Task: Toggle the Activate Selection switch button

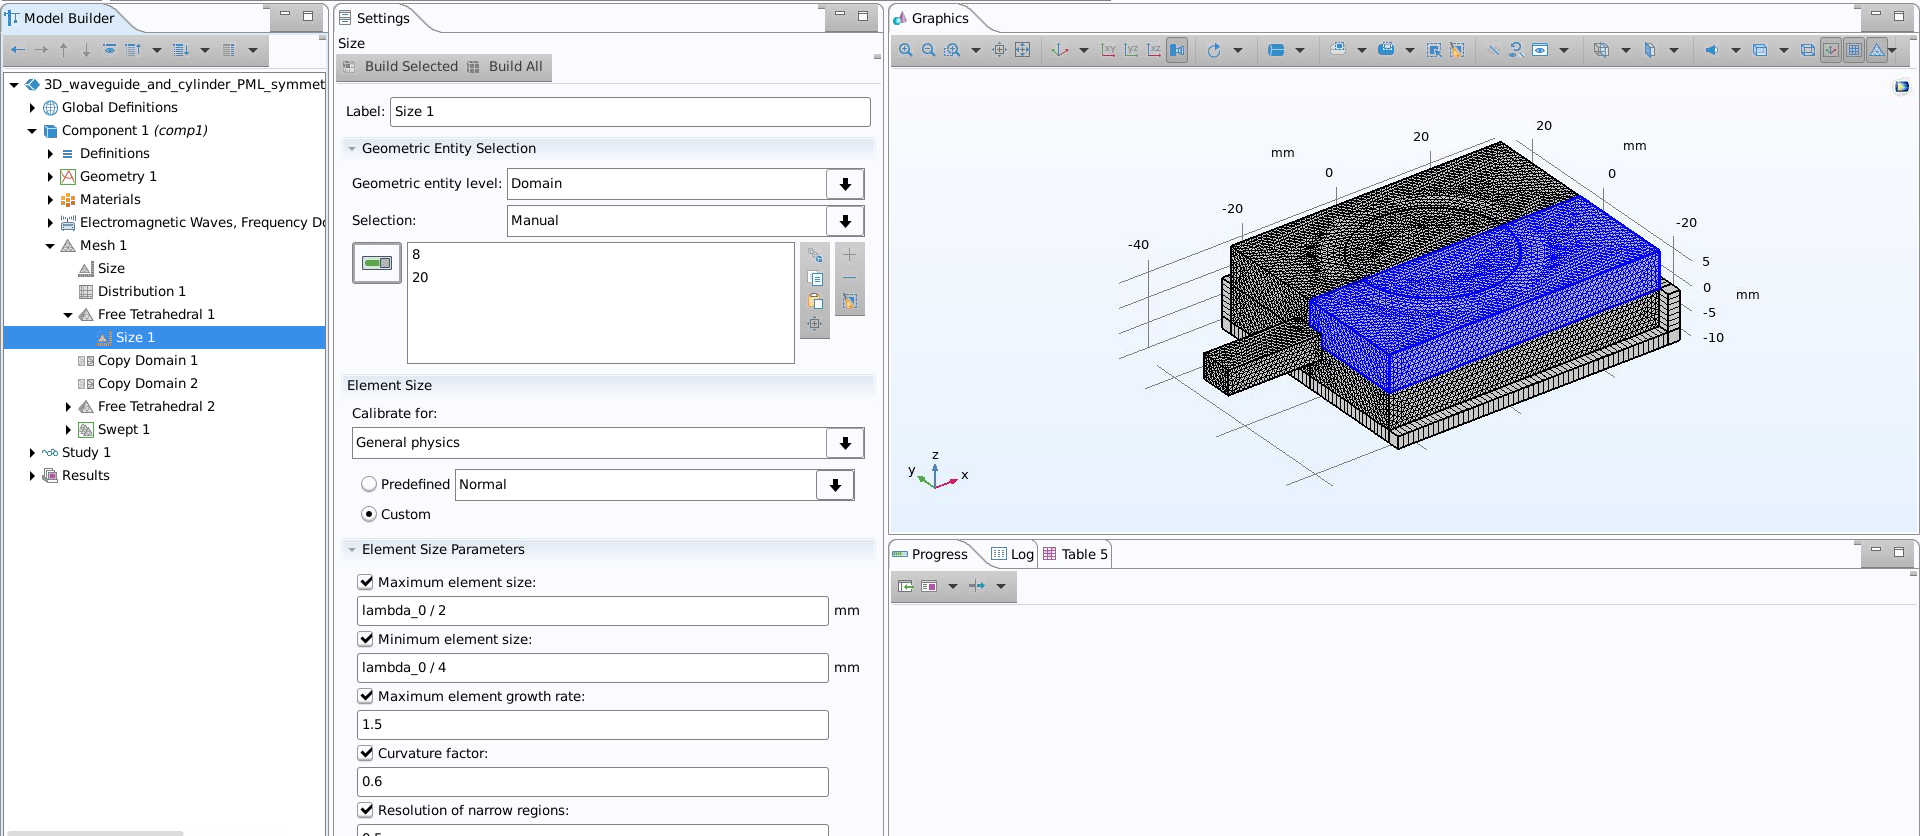Action: [377, 263]
